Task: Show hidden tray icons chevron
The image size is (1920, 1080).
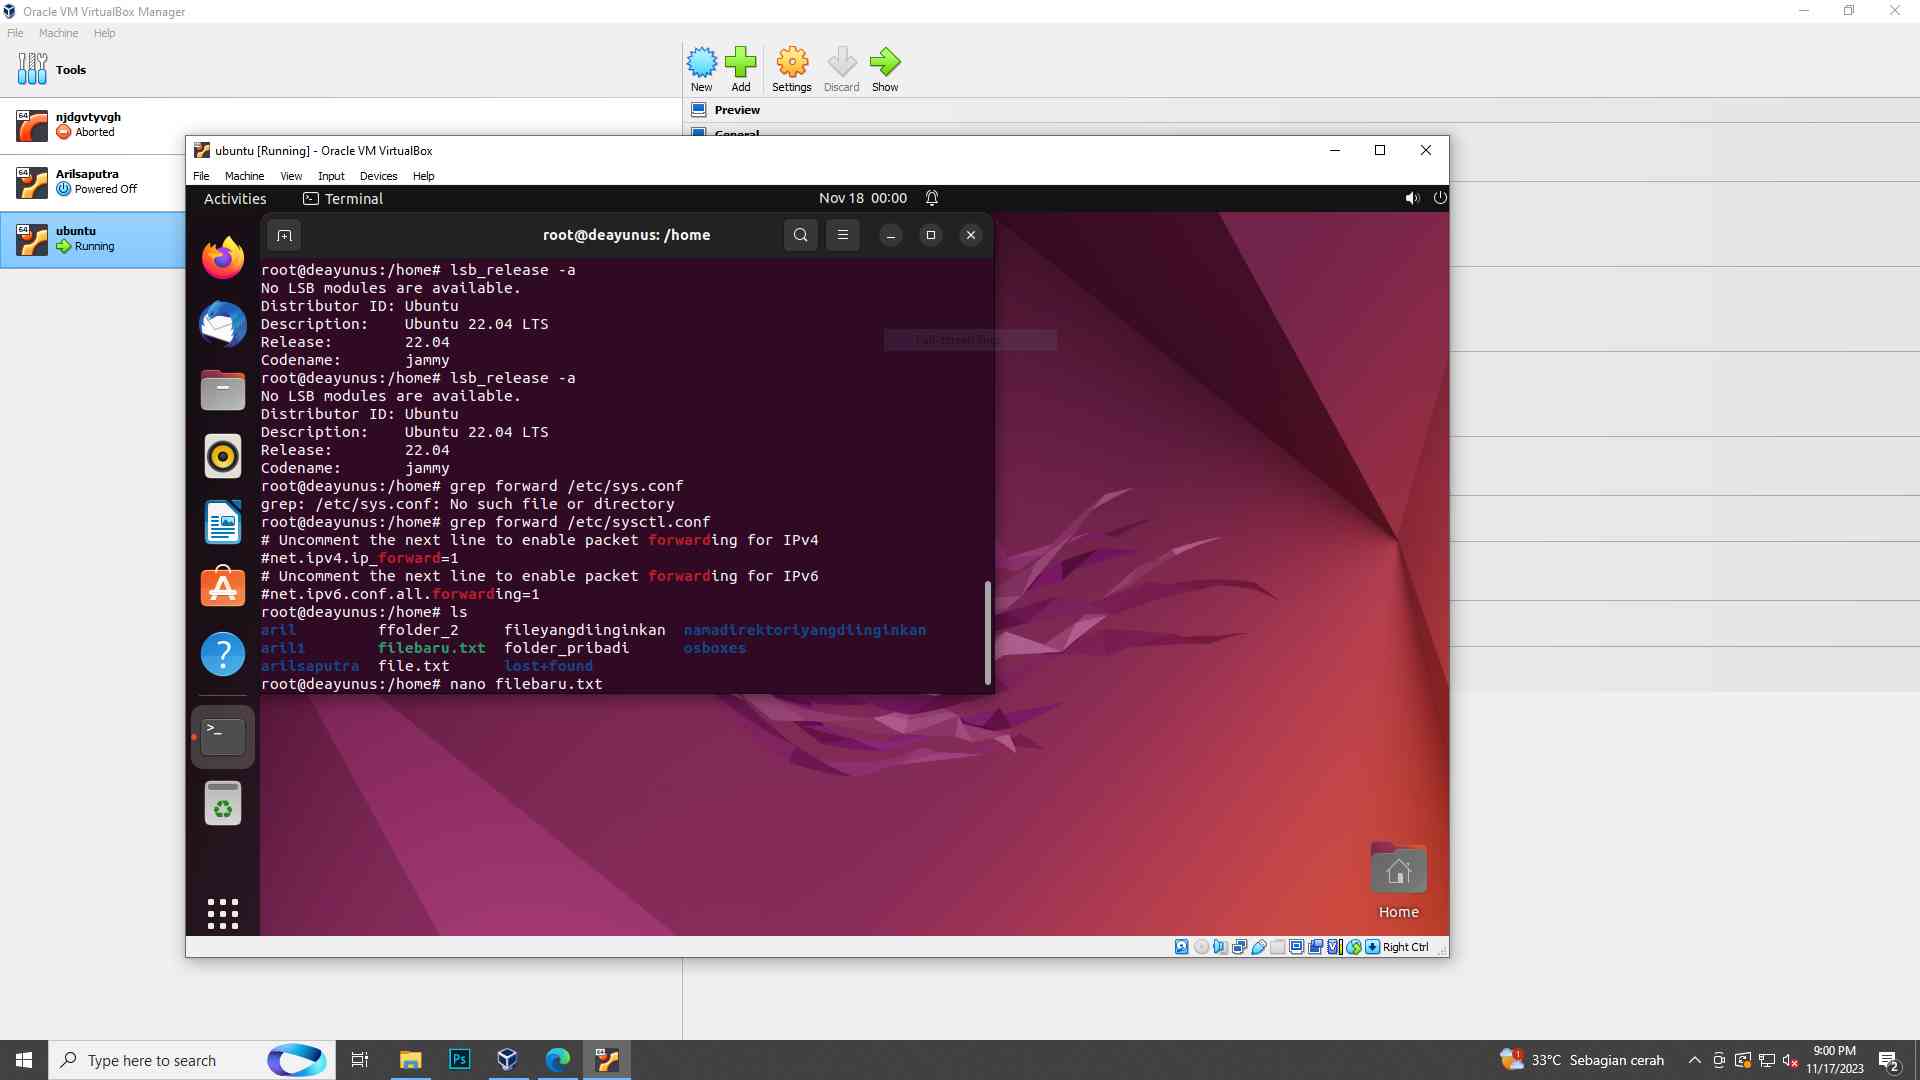Action: pyautogui.click(x=1694, y=1060)
